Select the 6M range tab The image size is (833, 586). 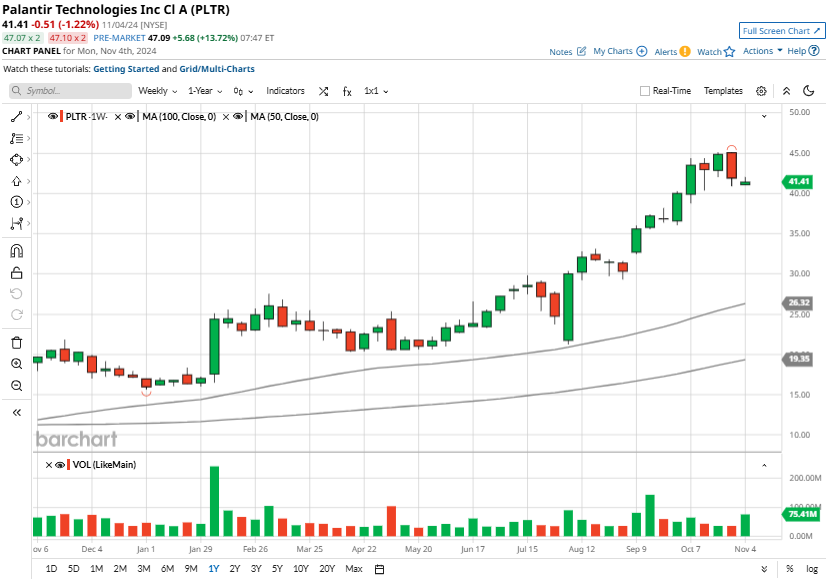pos(167,569)
